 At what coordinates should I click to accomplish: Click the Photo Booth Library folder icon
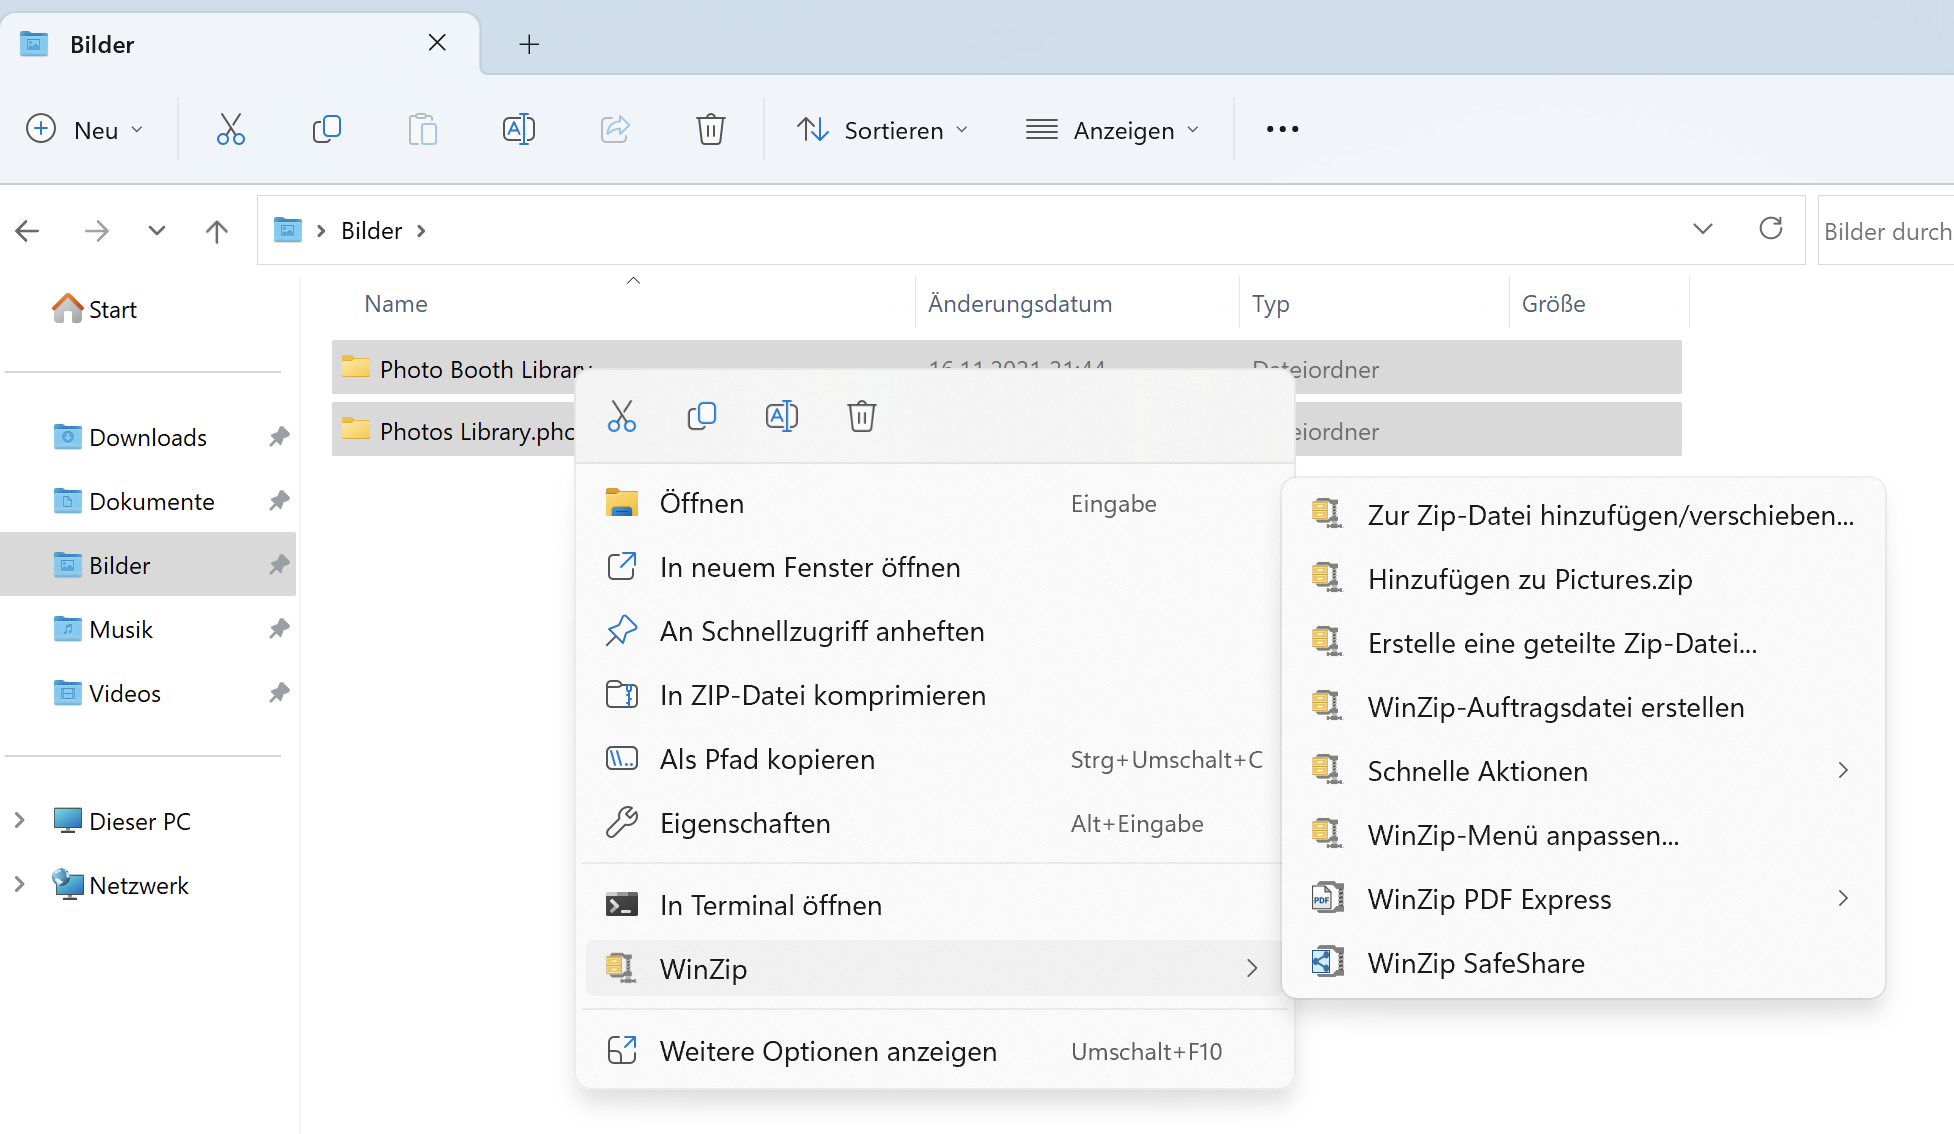tap(355, 367)
